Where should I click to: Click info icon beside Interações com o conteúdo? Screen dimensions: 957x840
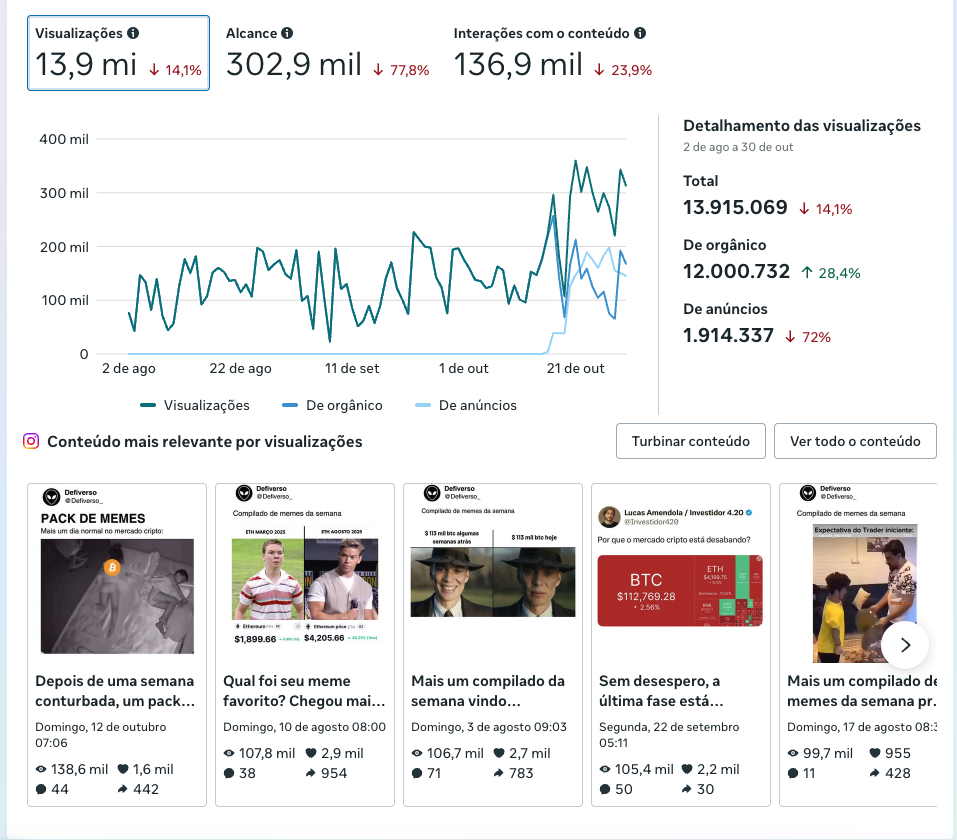640,33
